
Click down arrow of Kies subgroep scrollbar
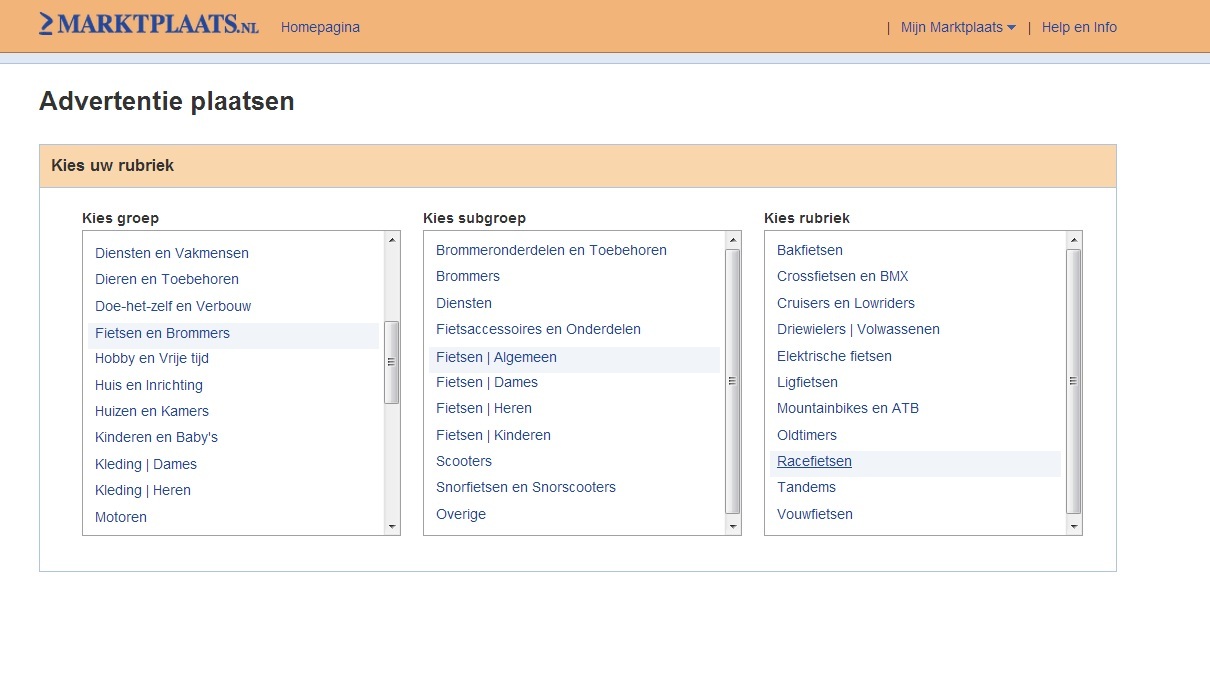tap(733, 526)
